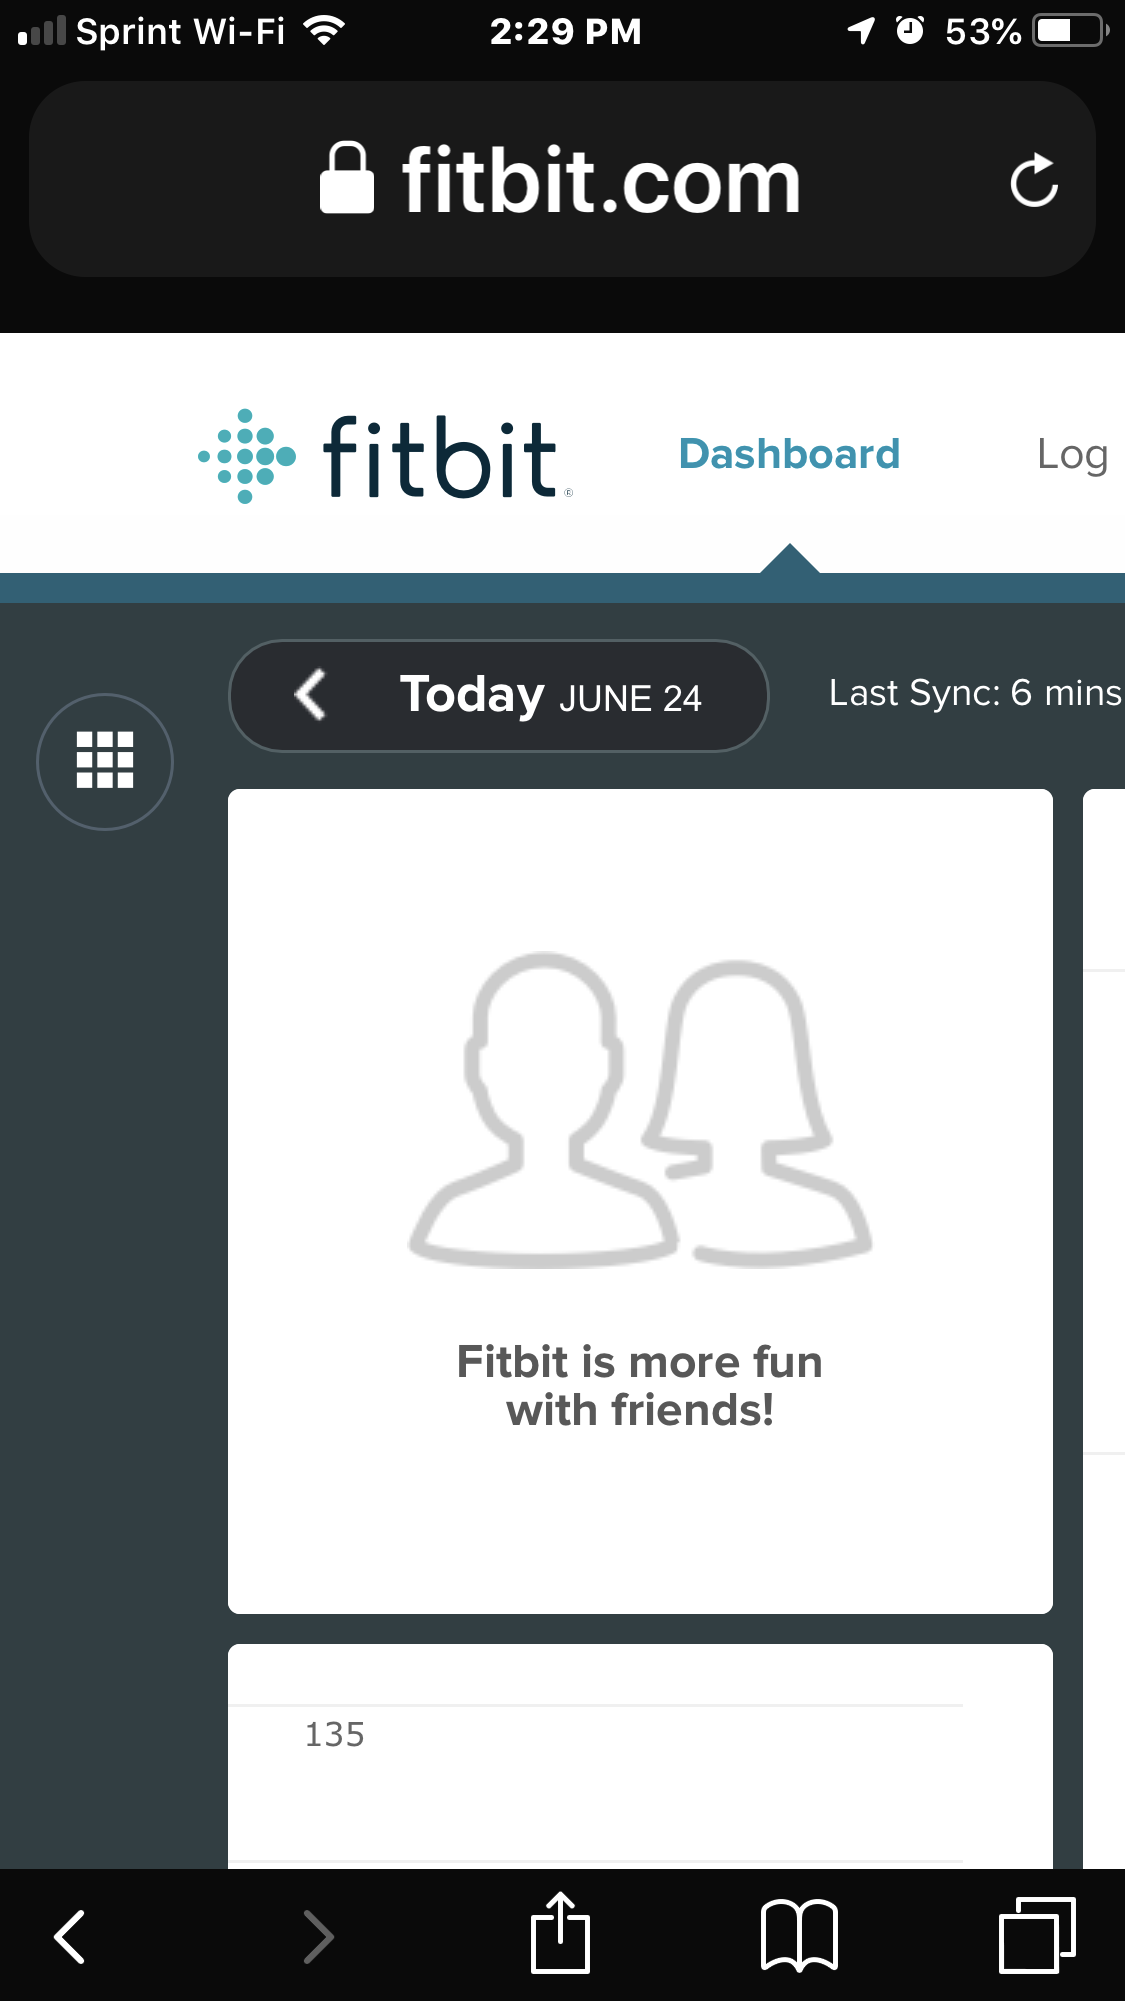Open the Today June 24 date selector
The image size is (1125, 2001).
tap(550, 696)
